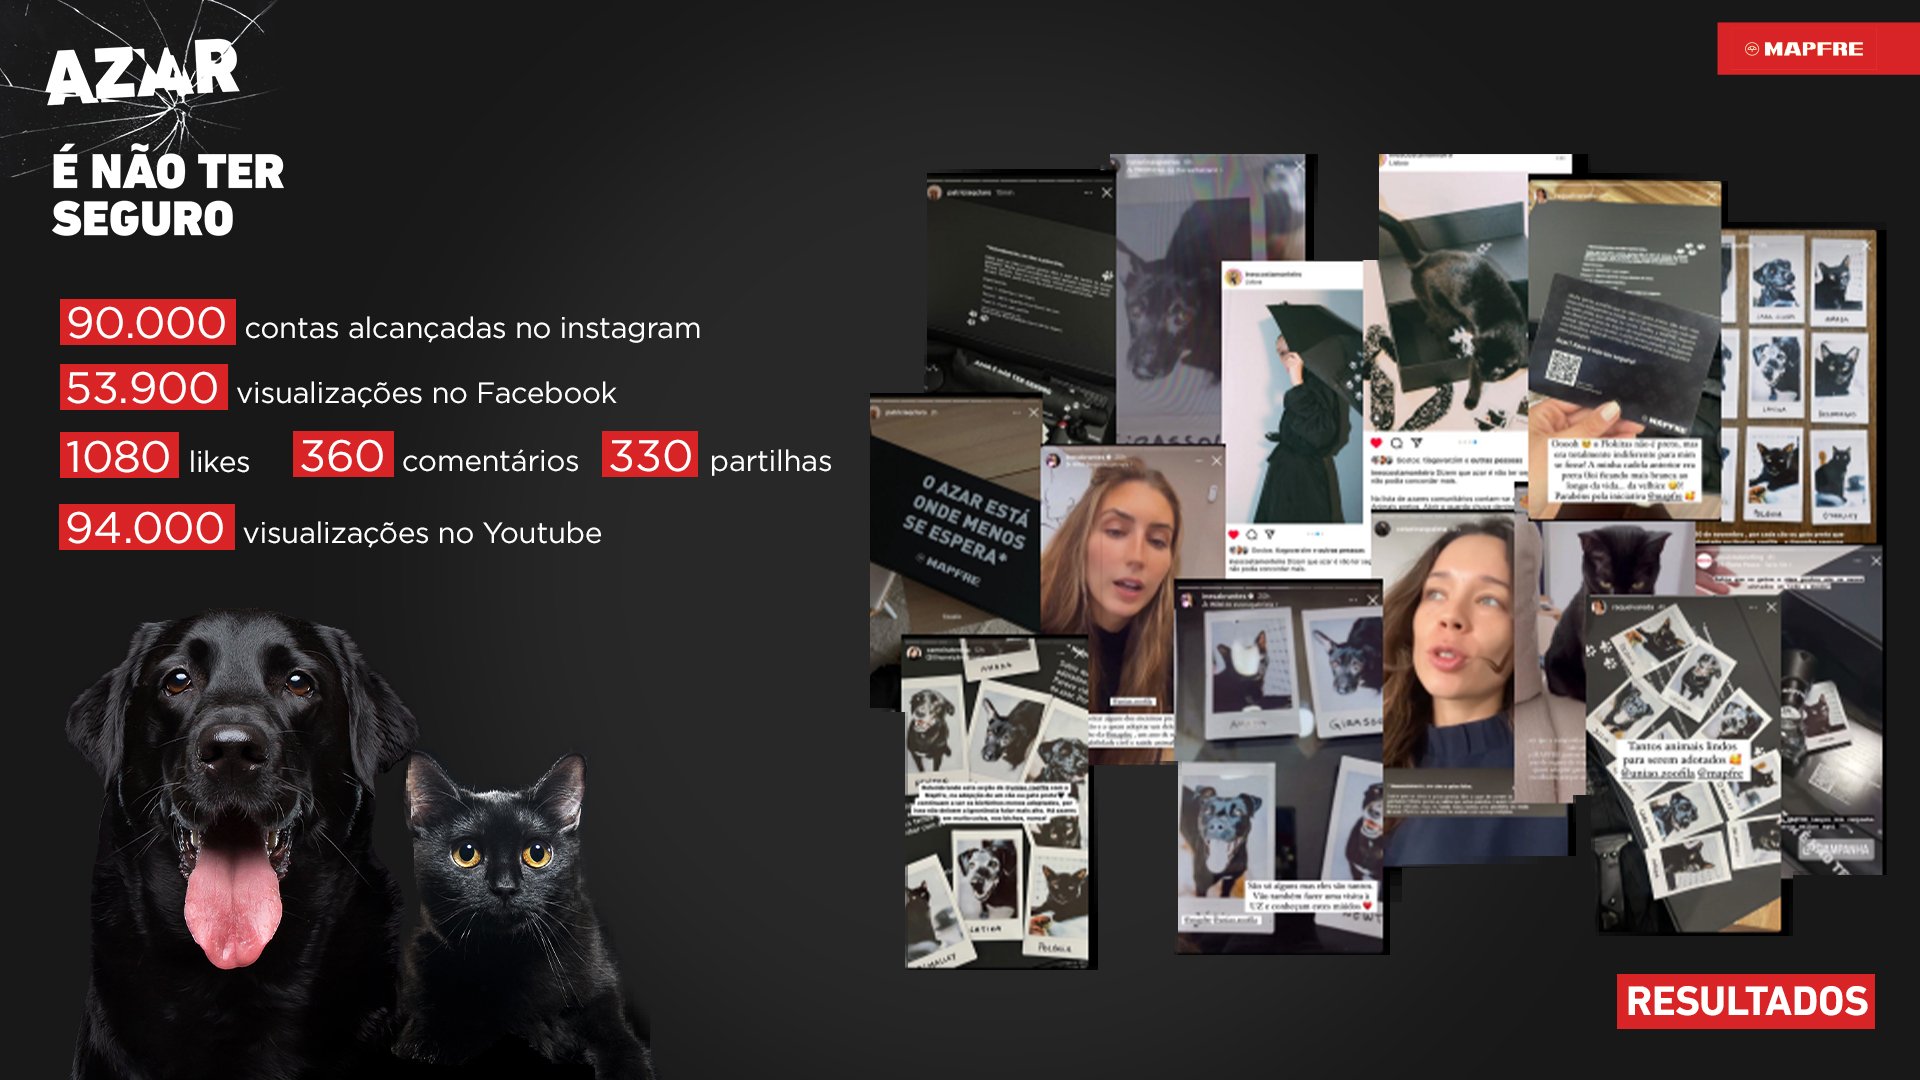
Task: Click the 90.000 Instagram reach figure
Action: point(147,323)
